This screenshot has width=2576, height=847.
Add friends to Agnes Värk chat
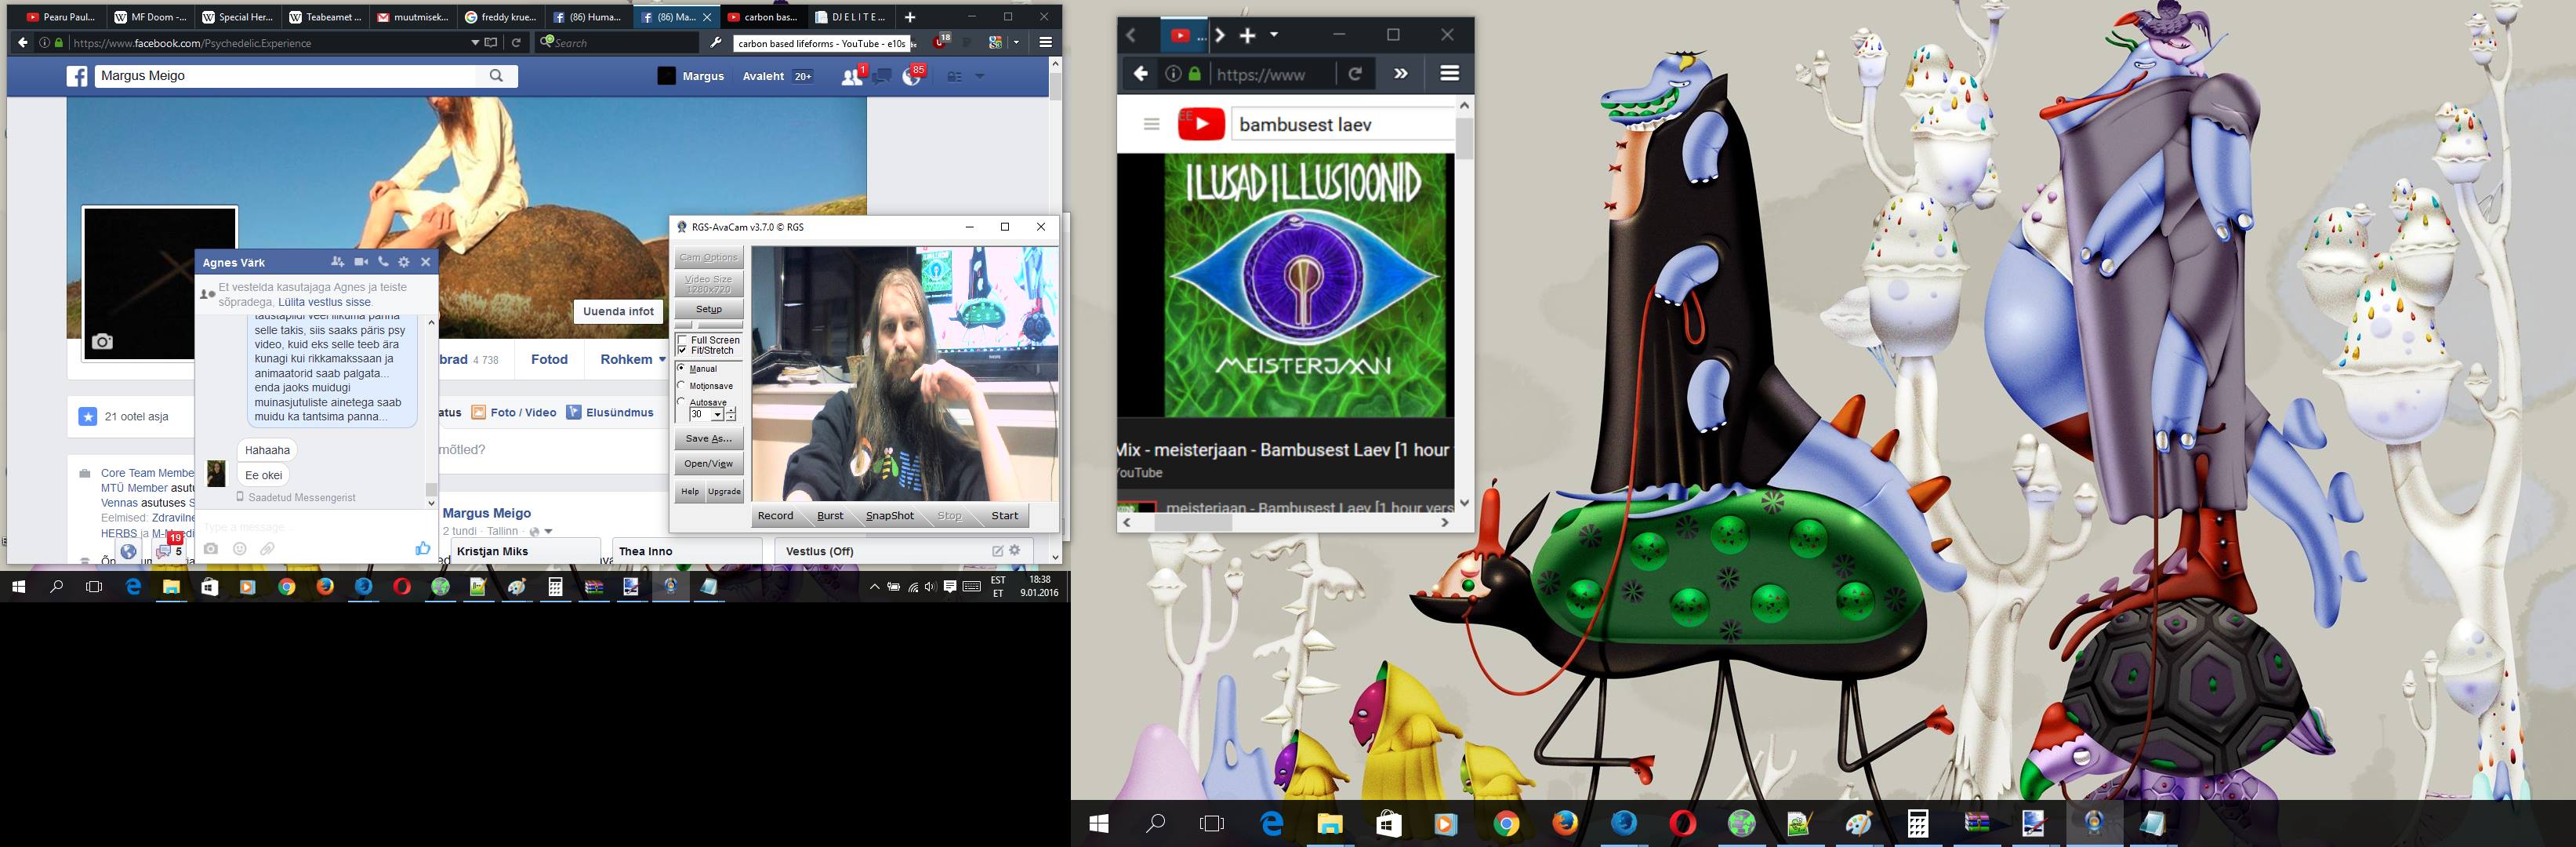[x=338, y=262]
